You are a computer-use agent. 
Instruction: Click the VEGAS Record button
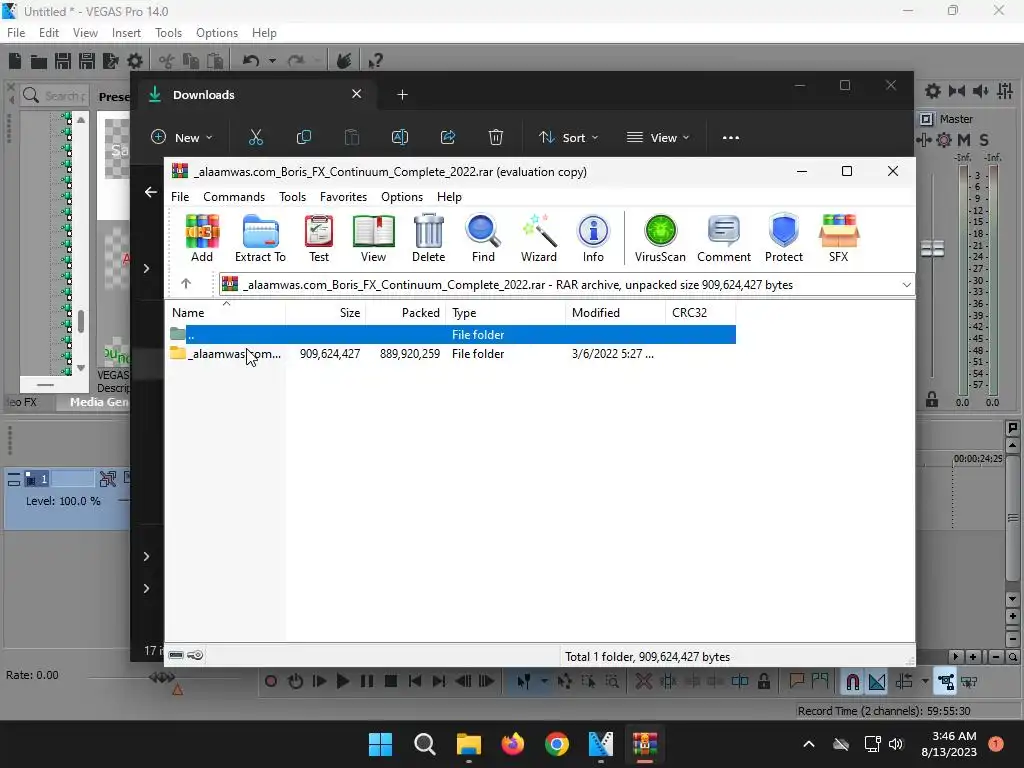tap(270, 682)
